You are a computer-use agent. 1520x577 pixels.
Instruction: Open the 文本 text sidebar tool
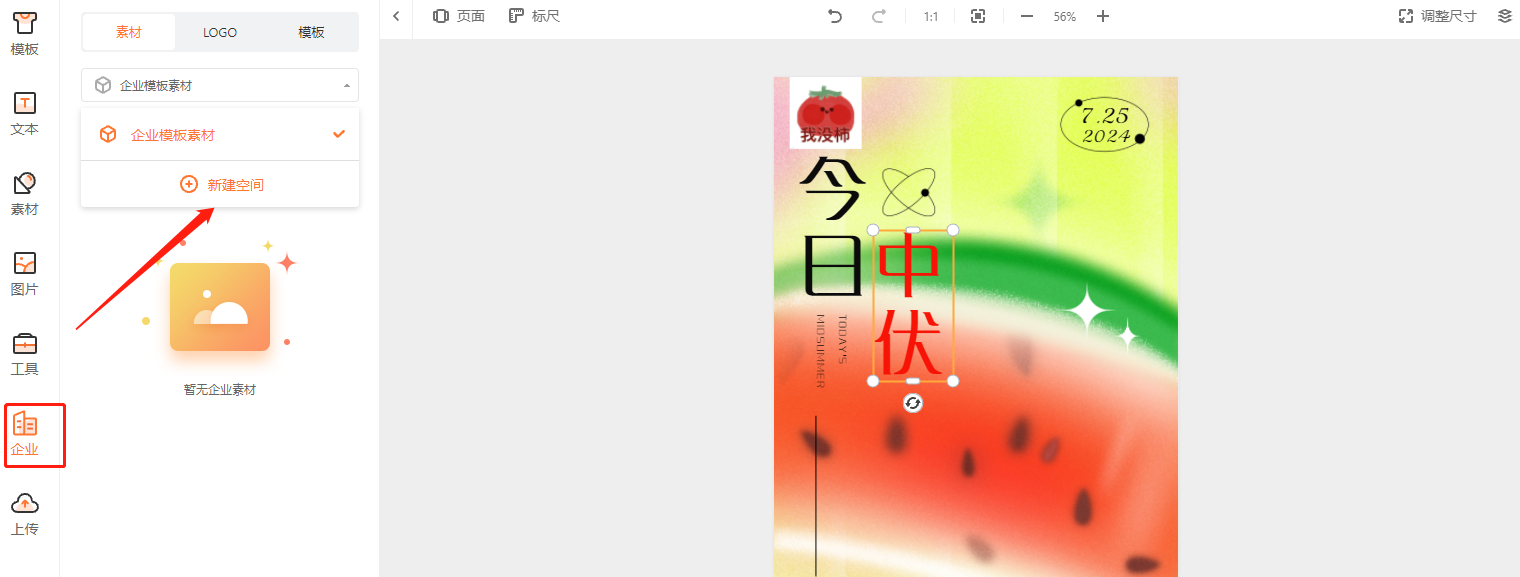(25, 114)
